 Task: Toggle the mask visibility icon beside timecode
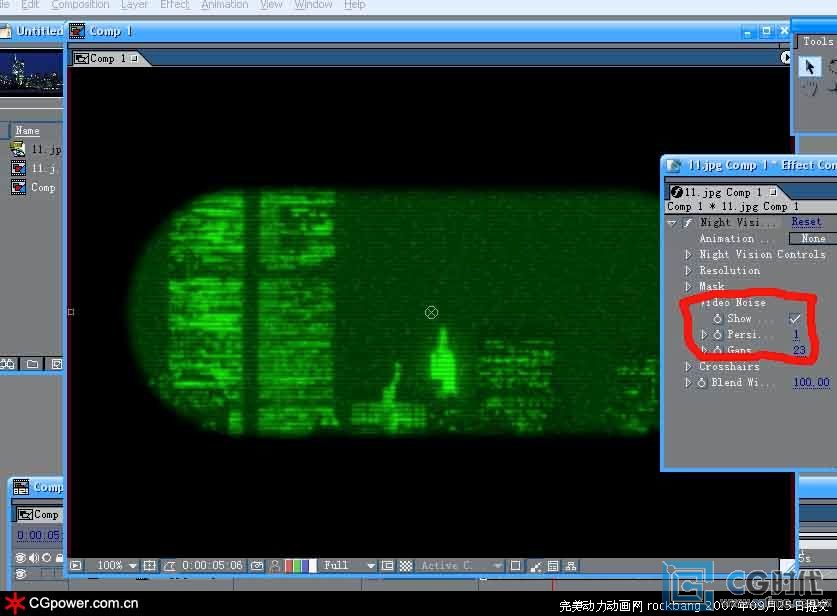click(x=170, y=565)
